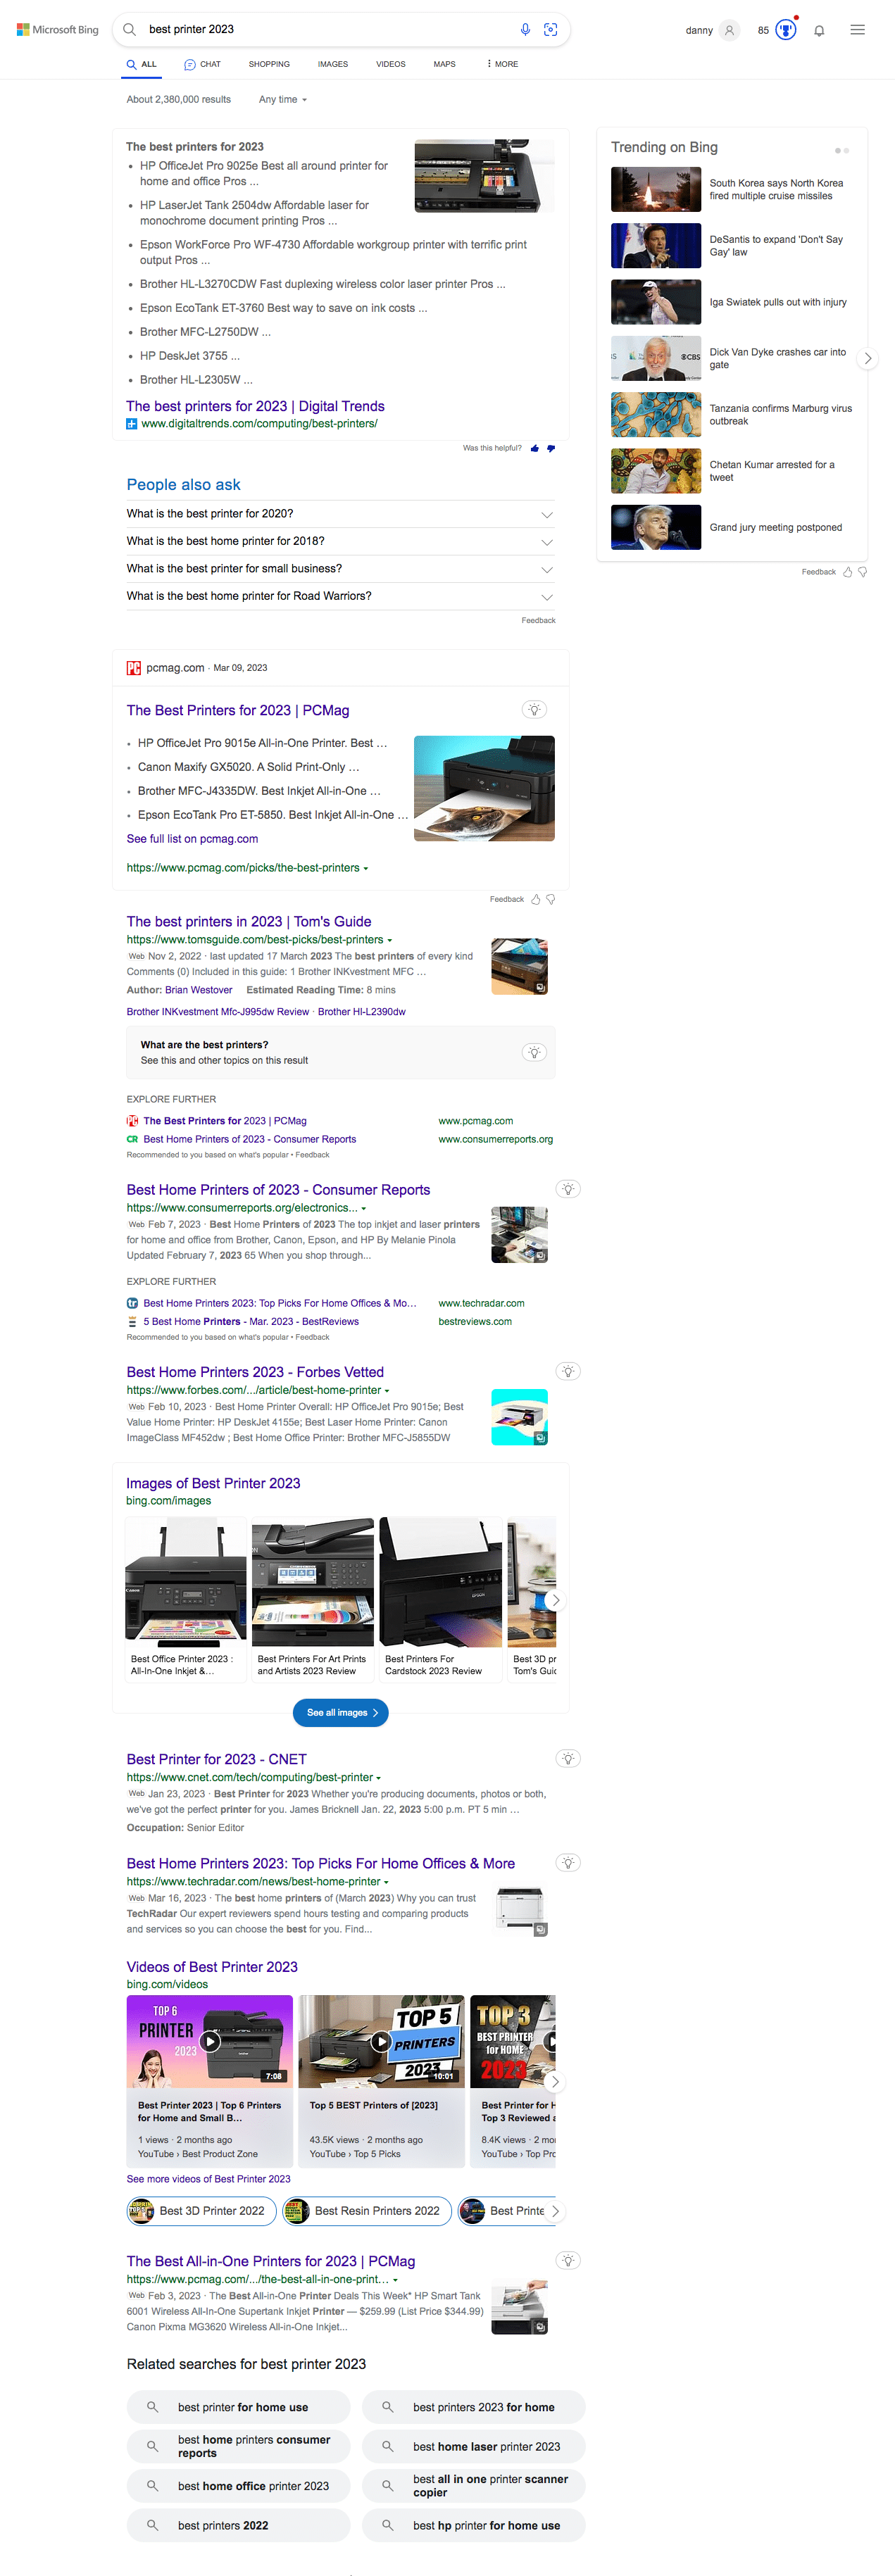The height and width of the screenshot is (2576, 895).
Task: Thumbs up the Trending on Bing feedback
Action: 848,572
